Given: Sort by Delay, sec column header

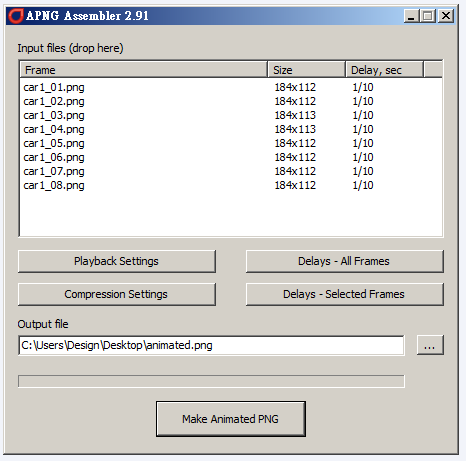Looking at the screenshot, I should point(385,70).
